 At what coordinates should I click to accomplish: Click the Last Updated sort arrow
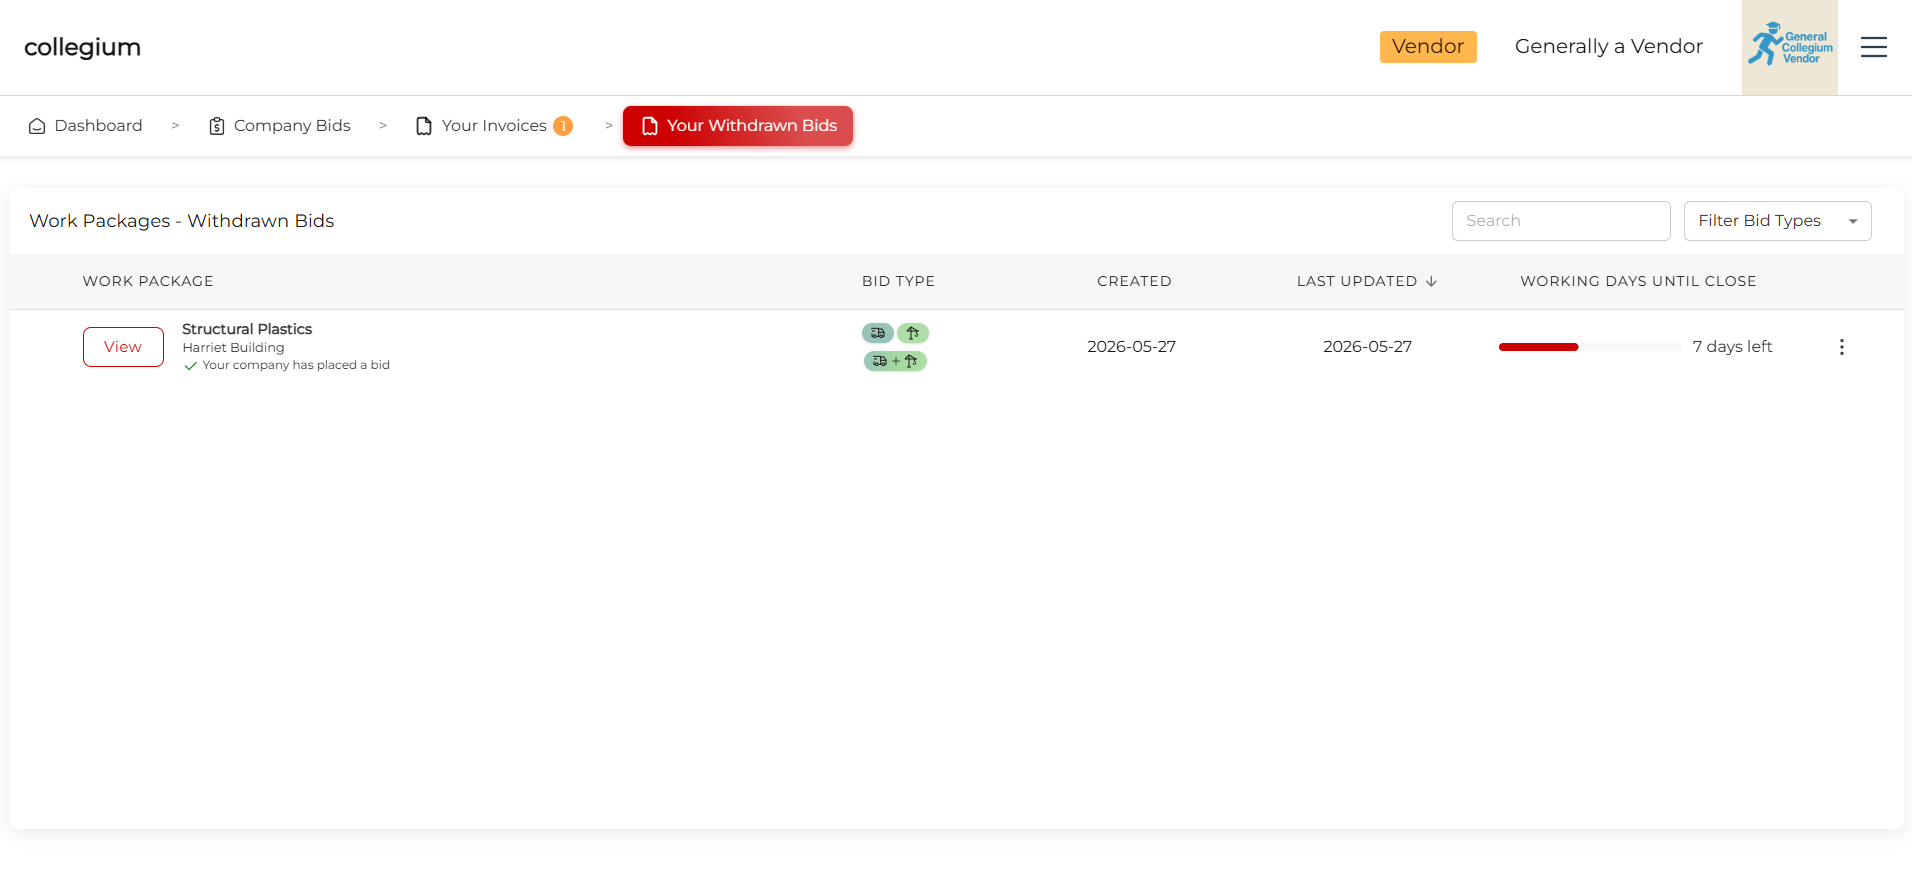1431,282
